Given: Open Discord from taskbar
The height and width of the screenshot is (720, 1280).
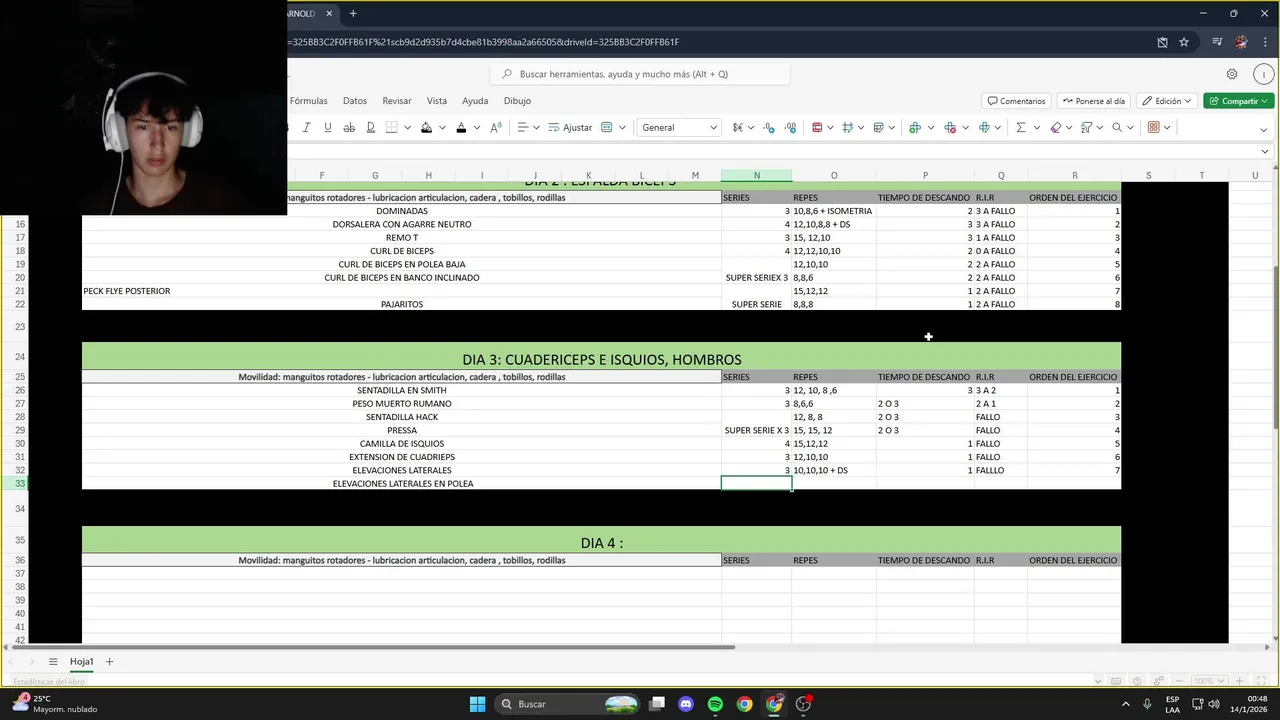Looking at the screenshot, I should (x=686, y=704).
